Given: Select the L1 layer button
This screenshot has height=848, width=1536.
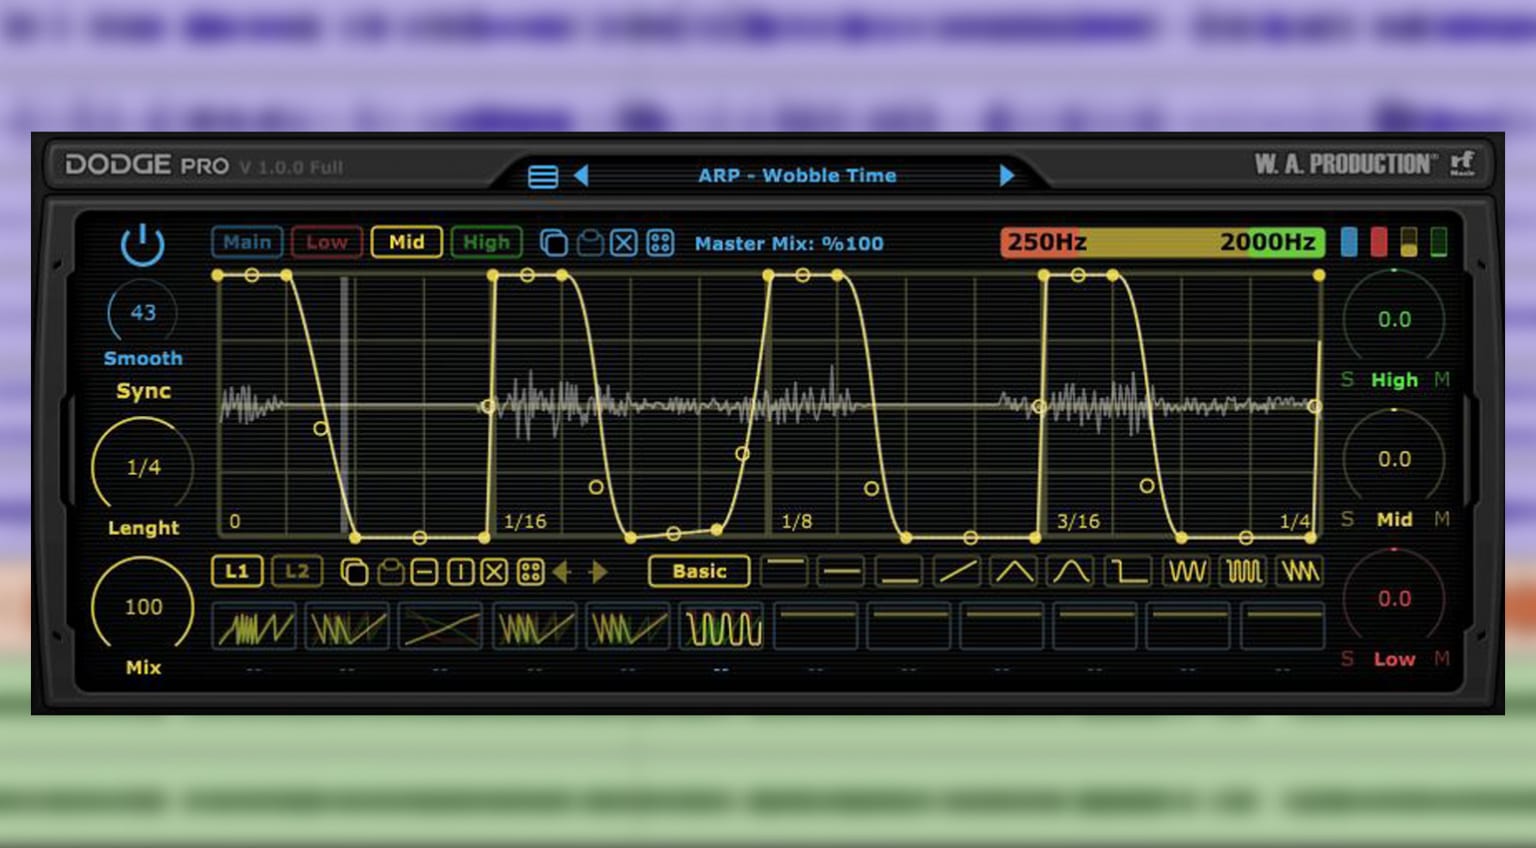Looking at the screenshot, I should pyautogui.click(x=237, y=572).
